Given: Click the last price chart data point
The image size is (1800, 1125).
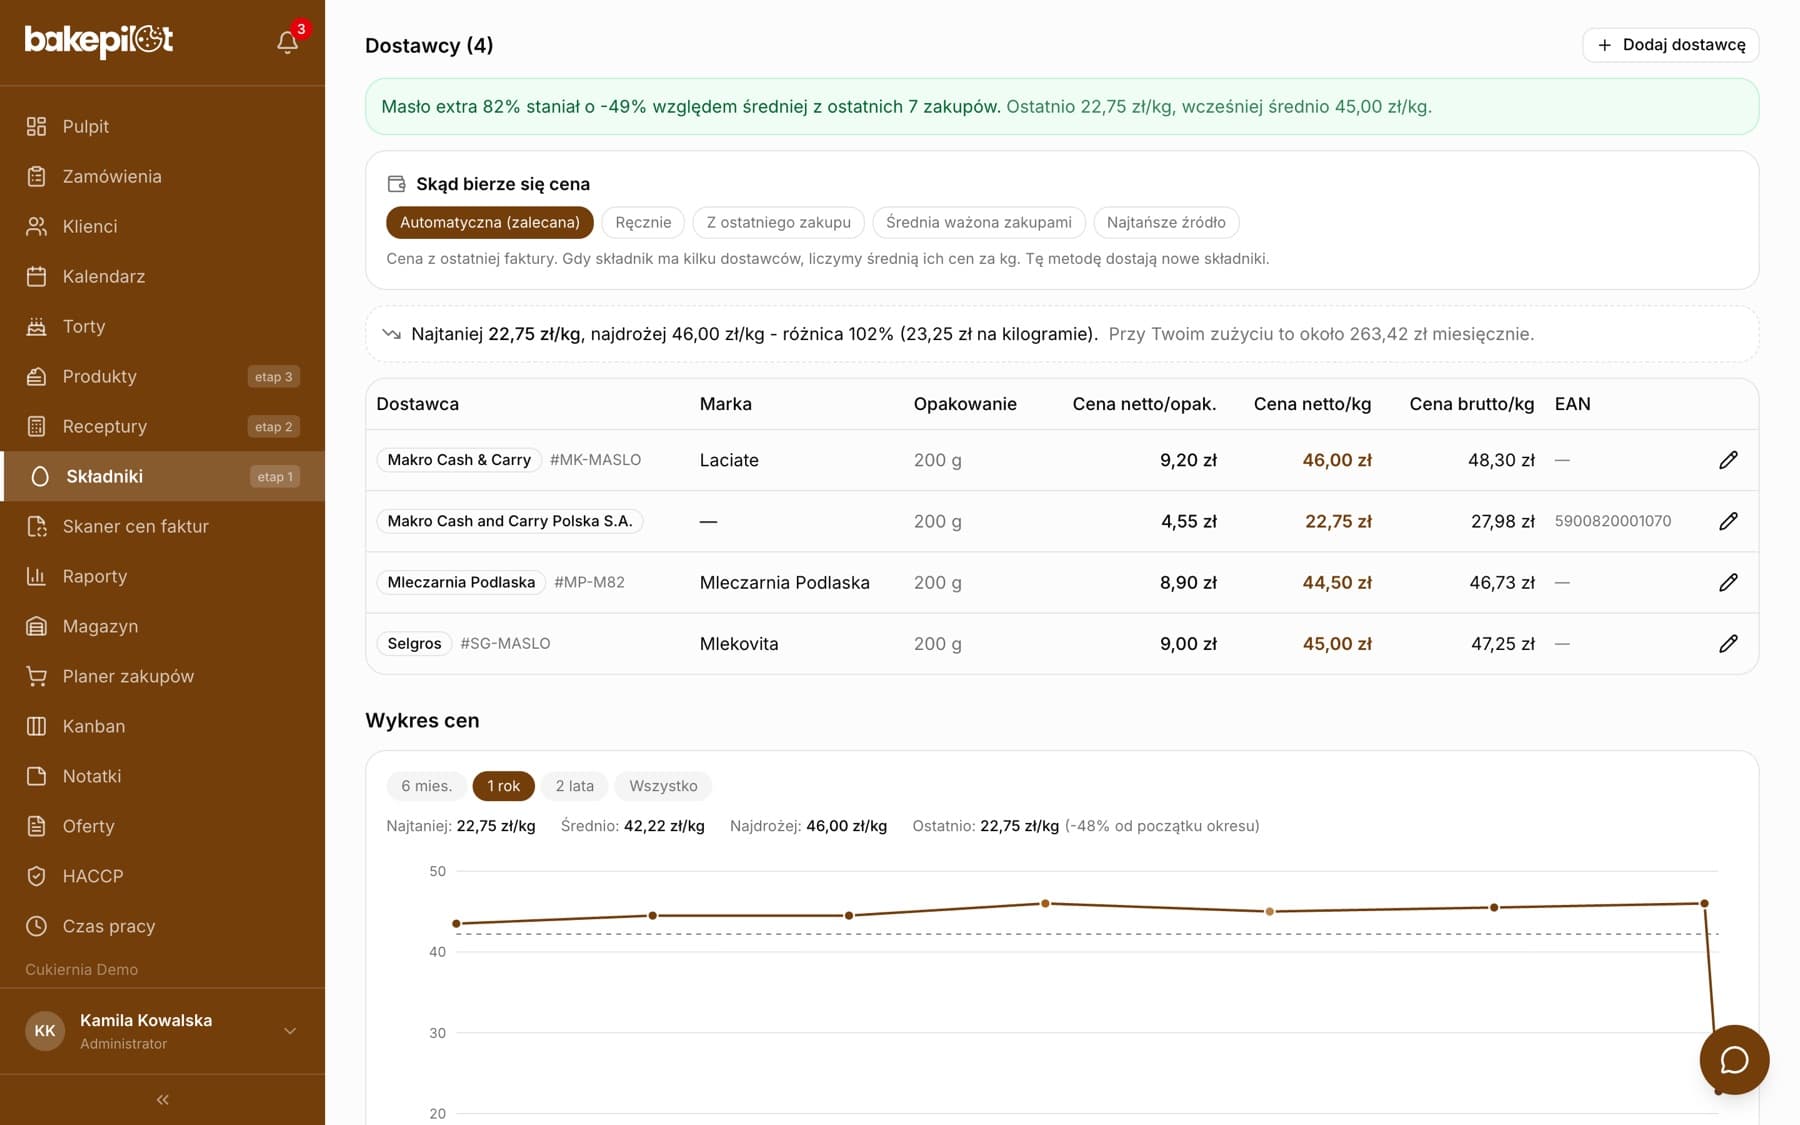Looking at the screenshot, I should coord(1718,1091).
